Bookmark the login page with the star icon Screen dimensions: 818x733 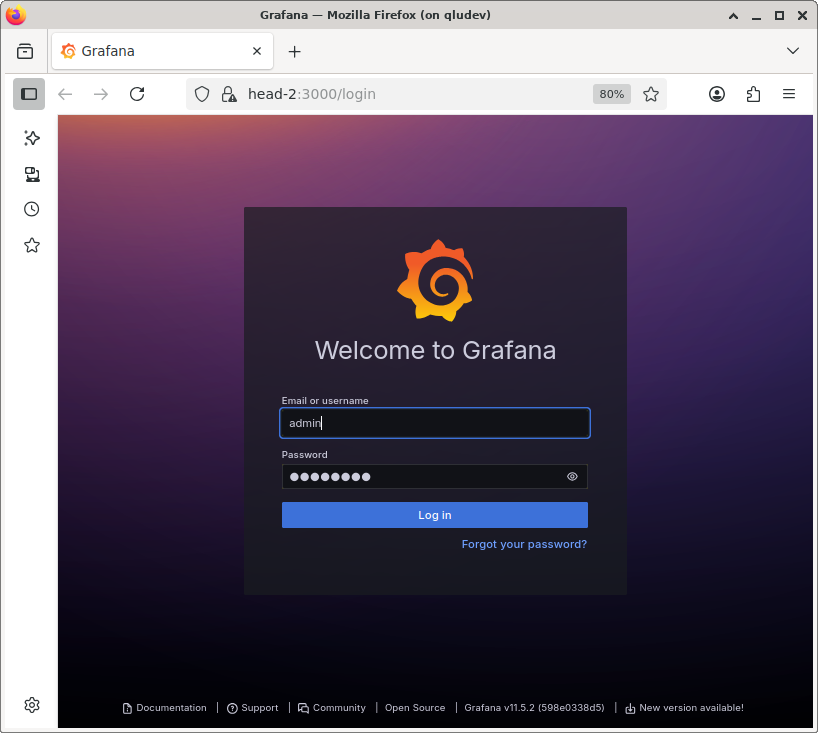point(651,93)
